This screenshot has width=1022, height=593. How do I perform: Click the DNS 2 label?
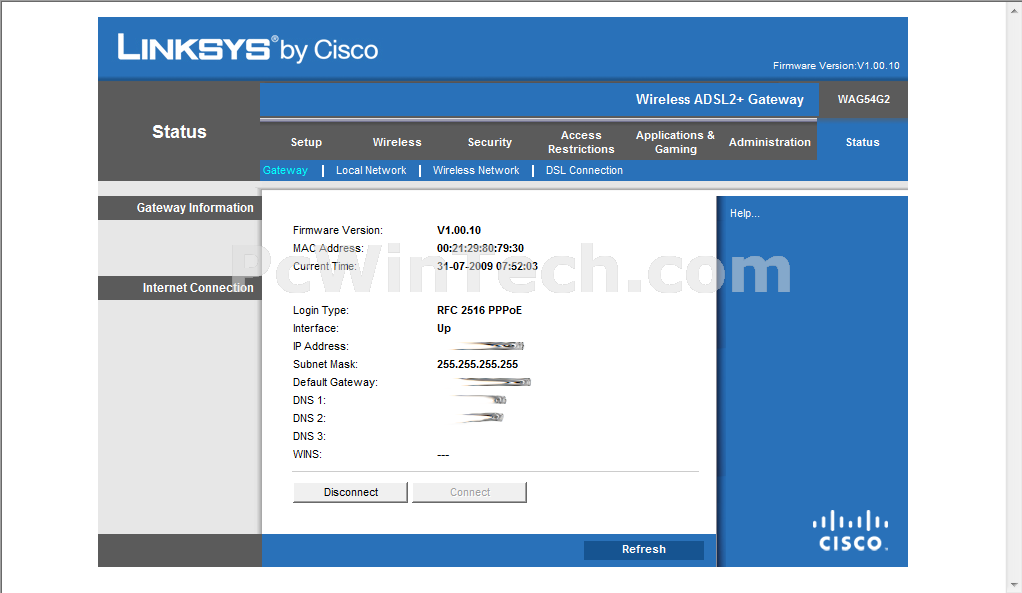pos(309,418)
